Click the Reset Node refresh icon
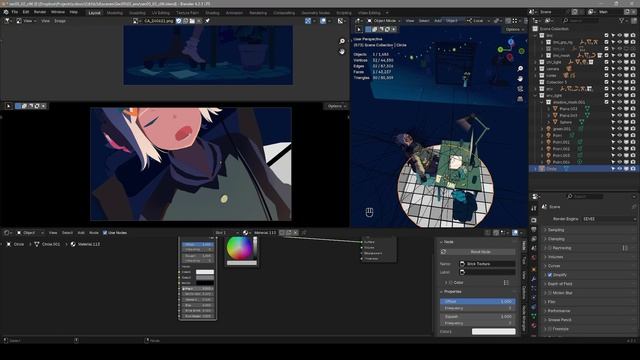Viewport: 640px width, 360px height. [443, 252]
